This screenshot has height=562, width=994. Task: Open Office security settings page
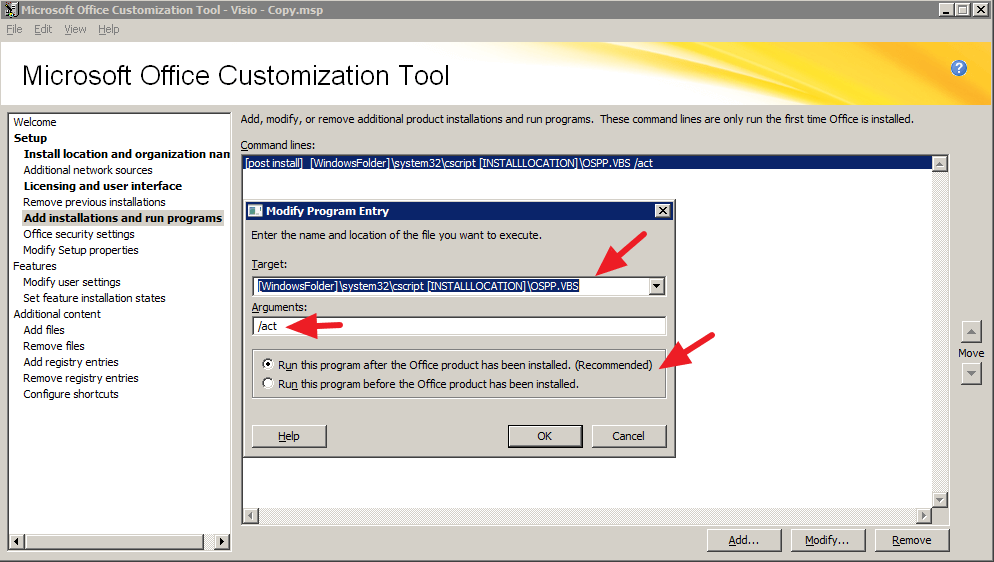pyautogui.click(x=79, y=234)
